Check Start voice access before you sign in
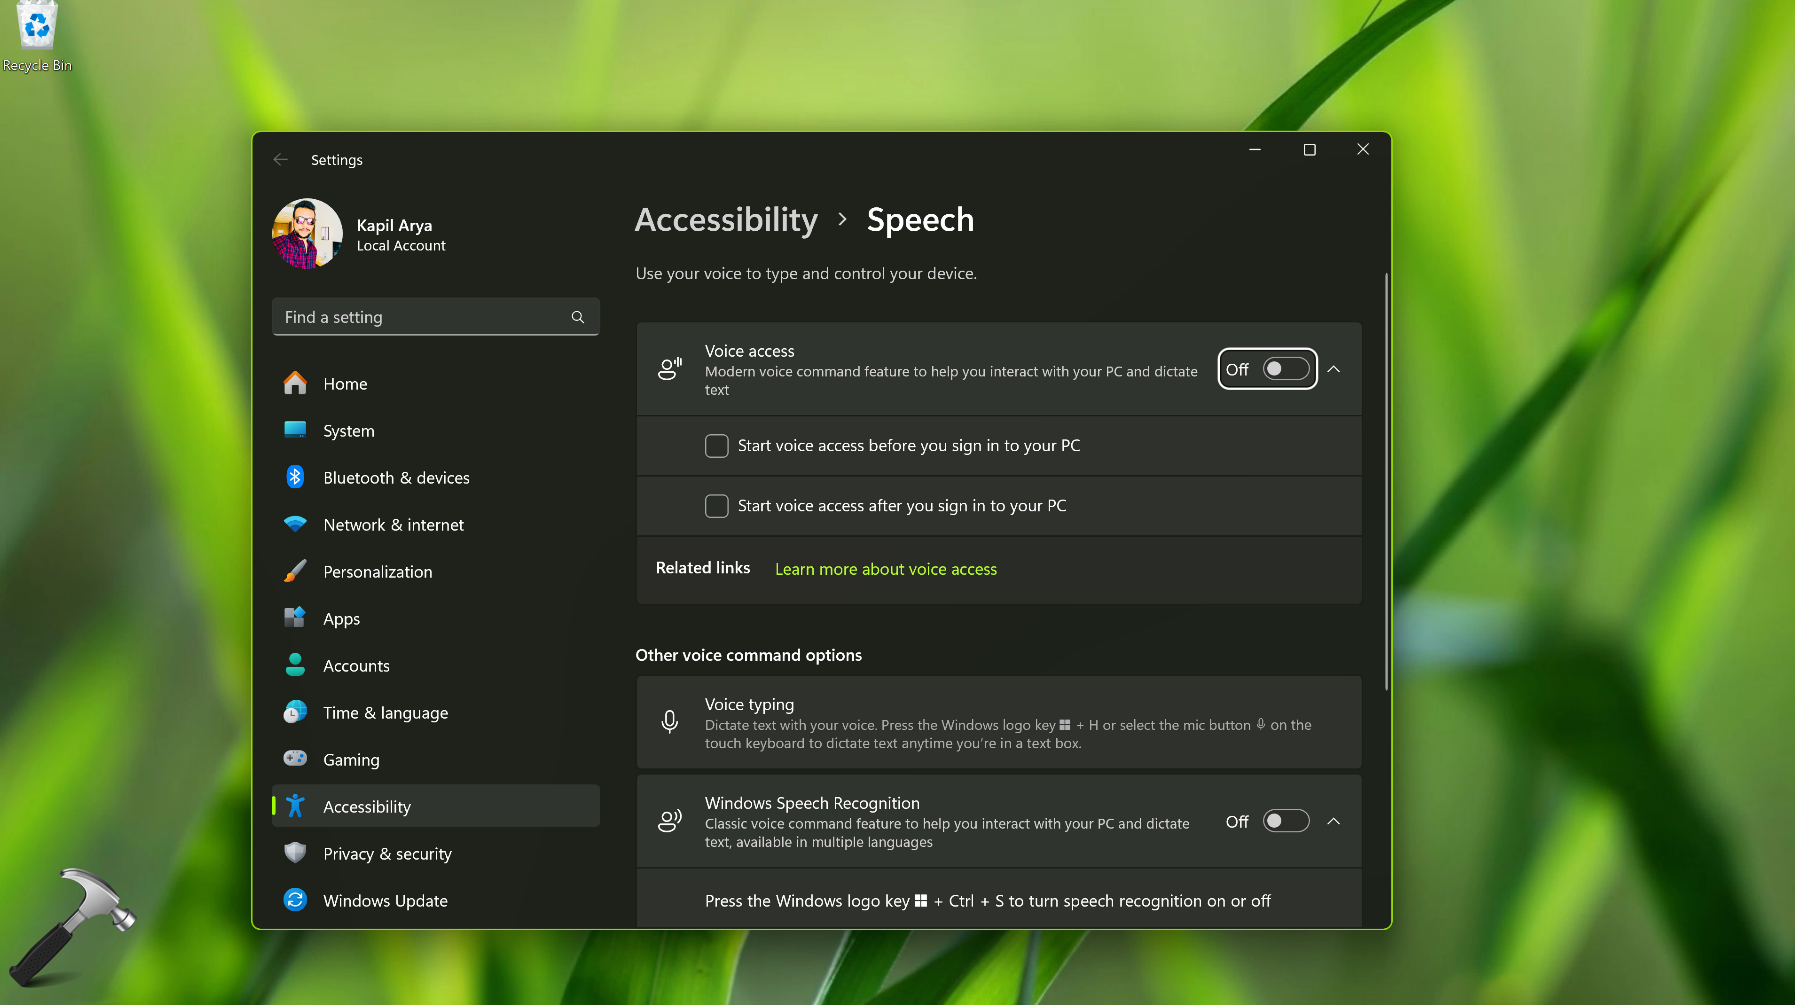This screenshot has height=1005, width=1795. coord(717,446)
